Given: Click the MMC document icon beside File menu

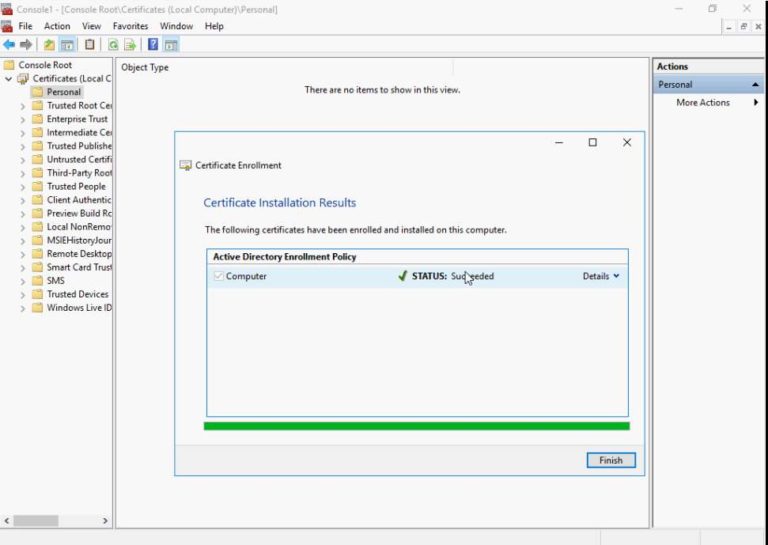Looking at the screenshot, I should [x=7, y=26].
